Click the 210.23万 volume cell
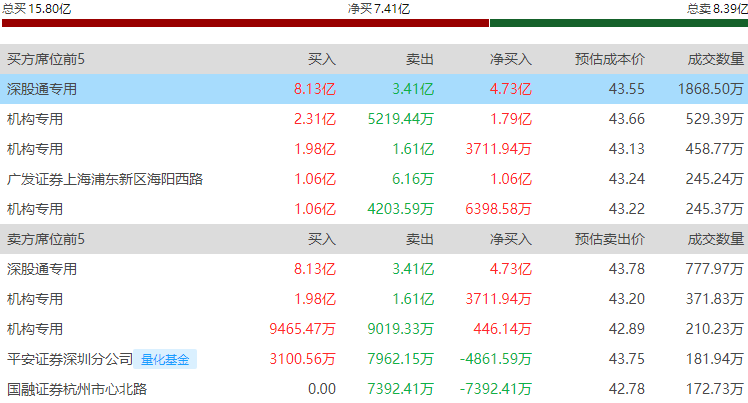 coord(715,330)
